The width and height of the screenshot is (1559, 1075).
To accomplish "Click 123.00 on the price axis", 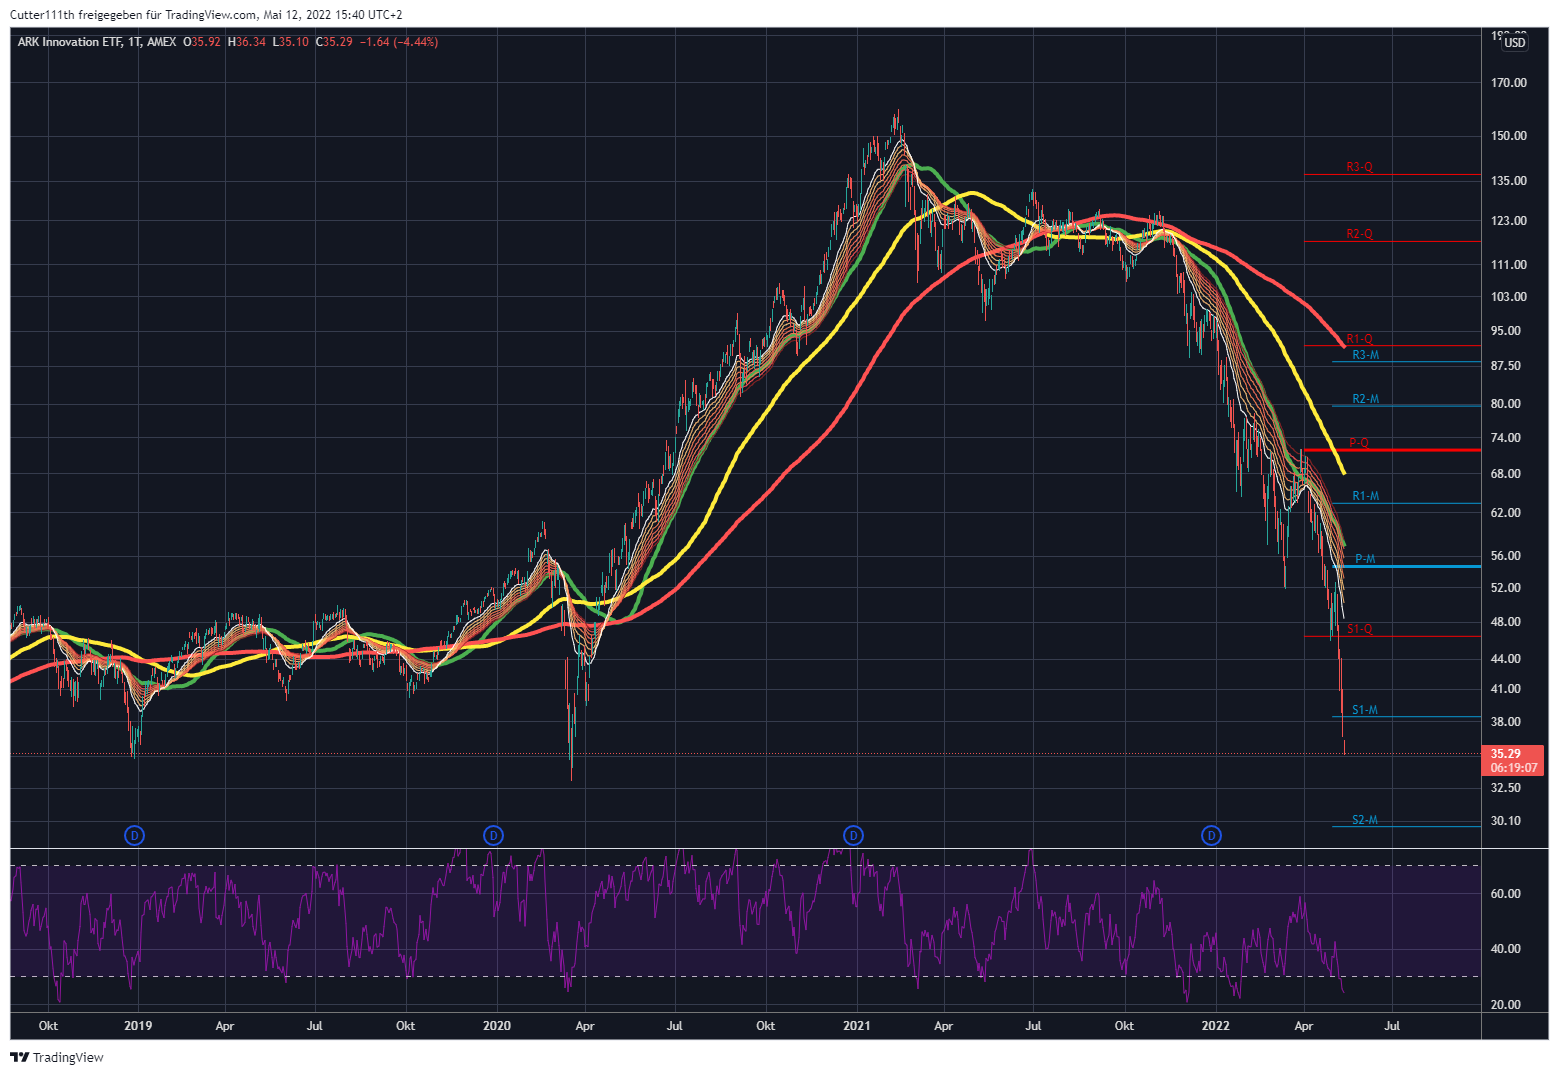I will pyautogui.click(x=1509, y=221).
